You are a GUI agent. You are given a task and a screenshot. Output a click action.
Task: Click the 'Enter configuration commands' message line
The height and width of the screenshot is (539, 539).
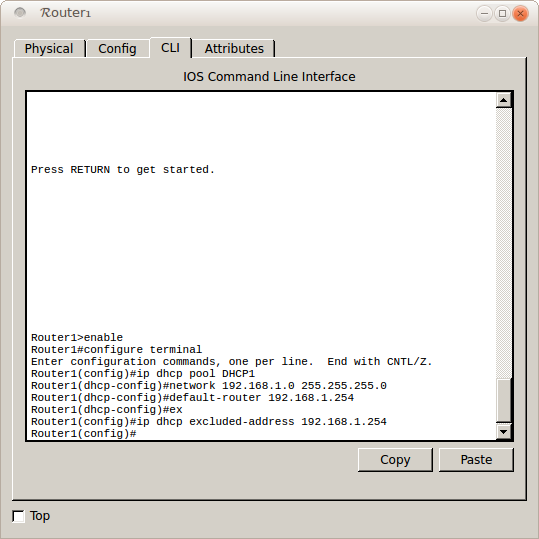pyautogui.click(x=231, y=361)
